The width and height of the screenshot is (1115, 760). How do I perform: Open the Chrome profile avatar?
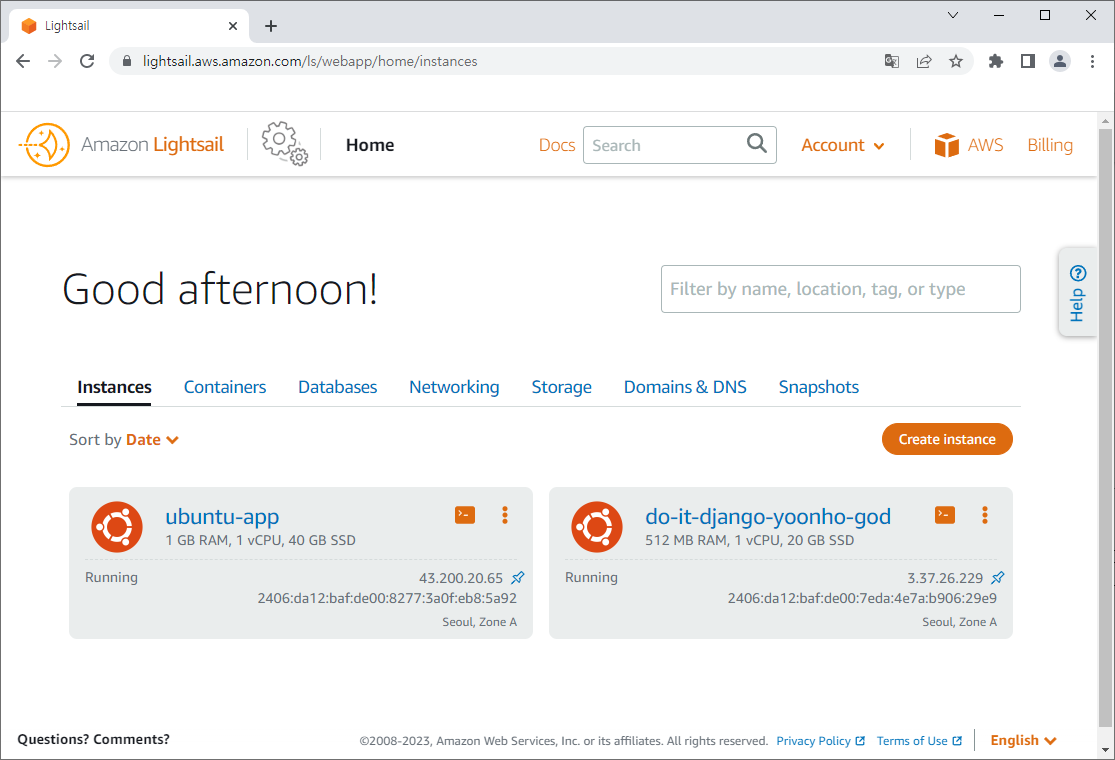(1060, 61)
